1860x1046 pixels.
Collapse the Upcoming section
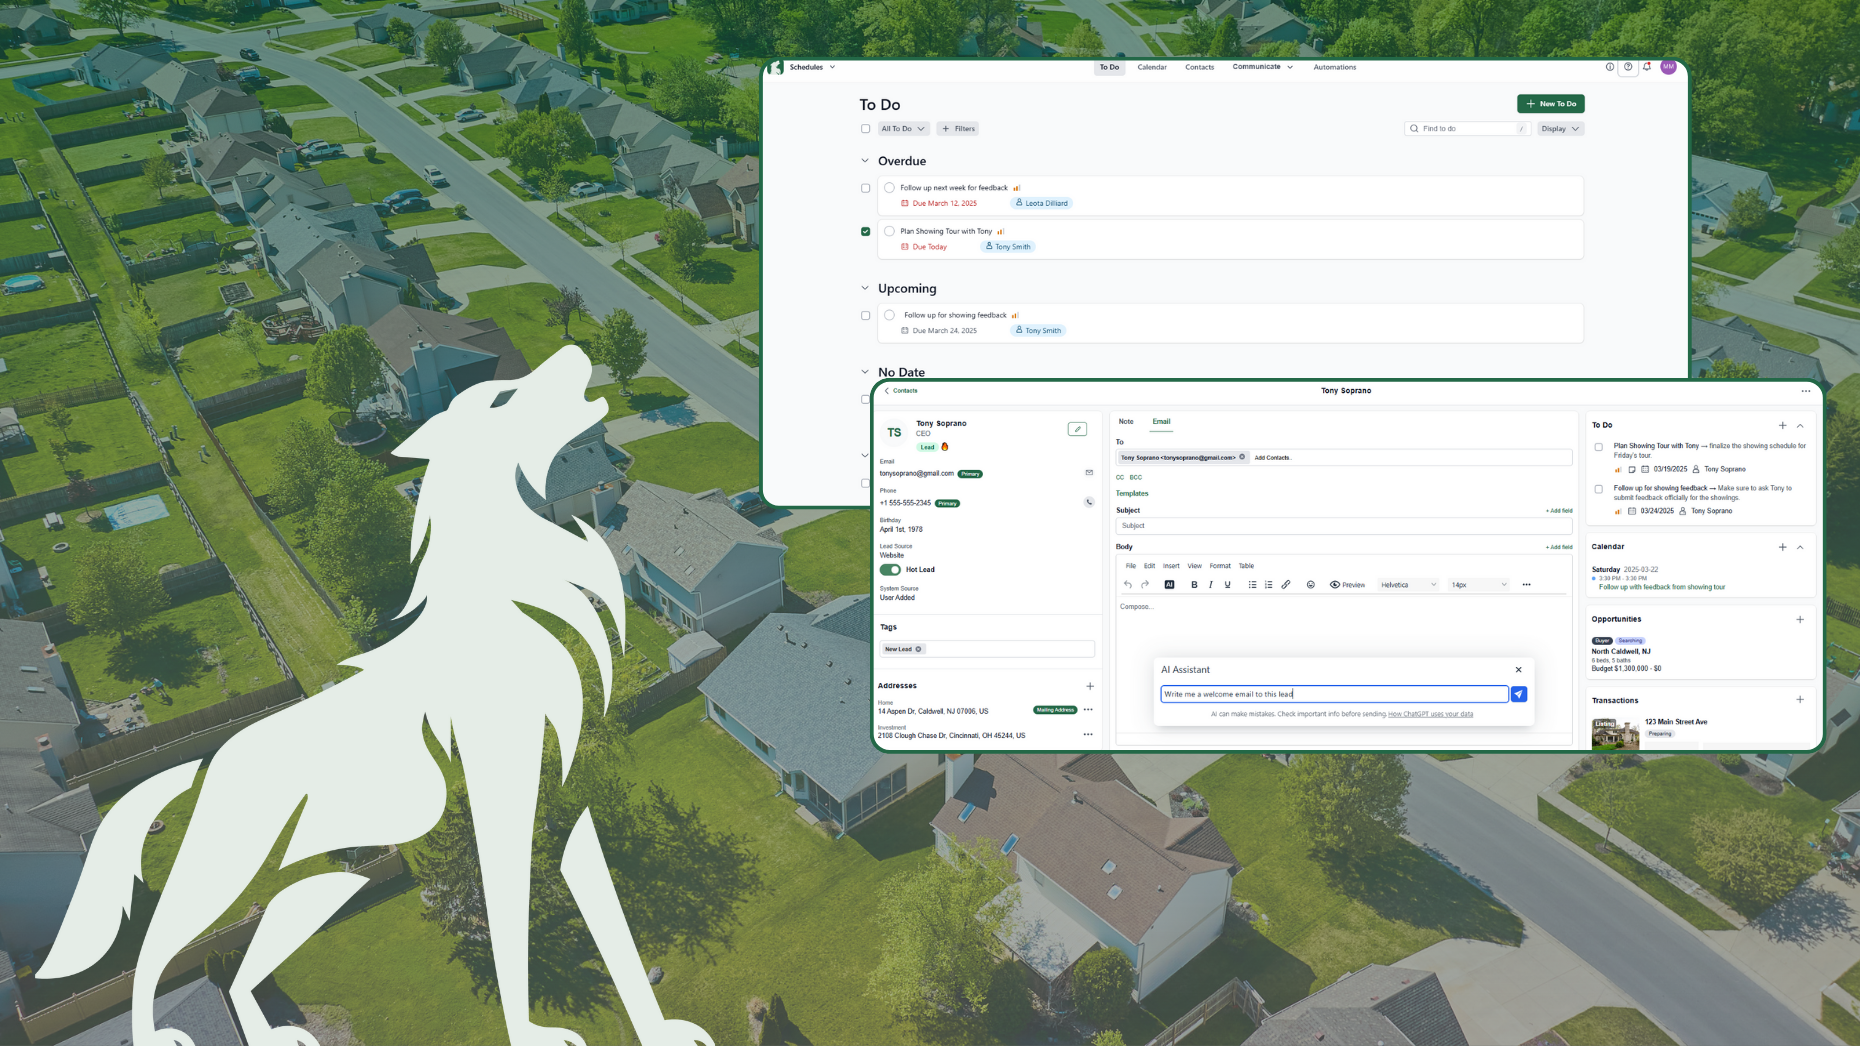pyautogui.click(x=865, y=288)
